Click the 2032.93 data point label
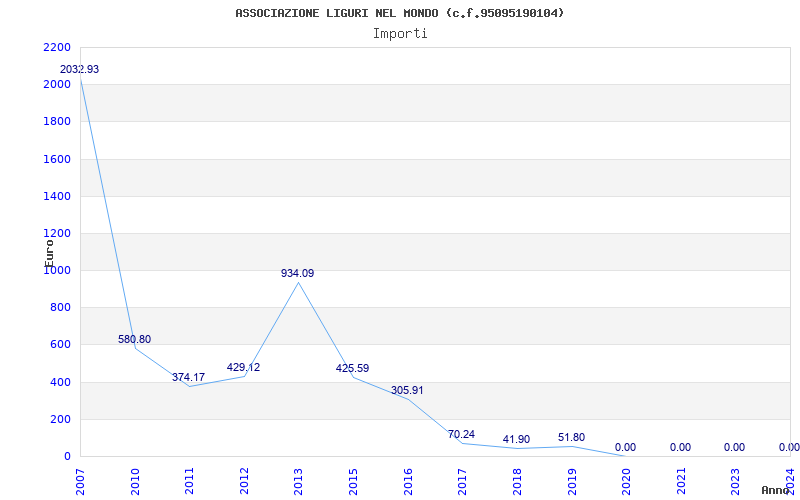800x500 pixels. pos(80,69)
